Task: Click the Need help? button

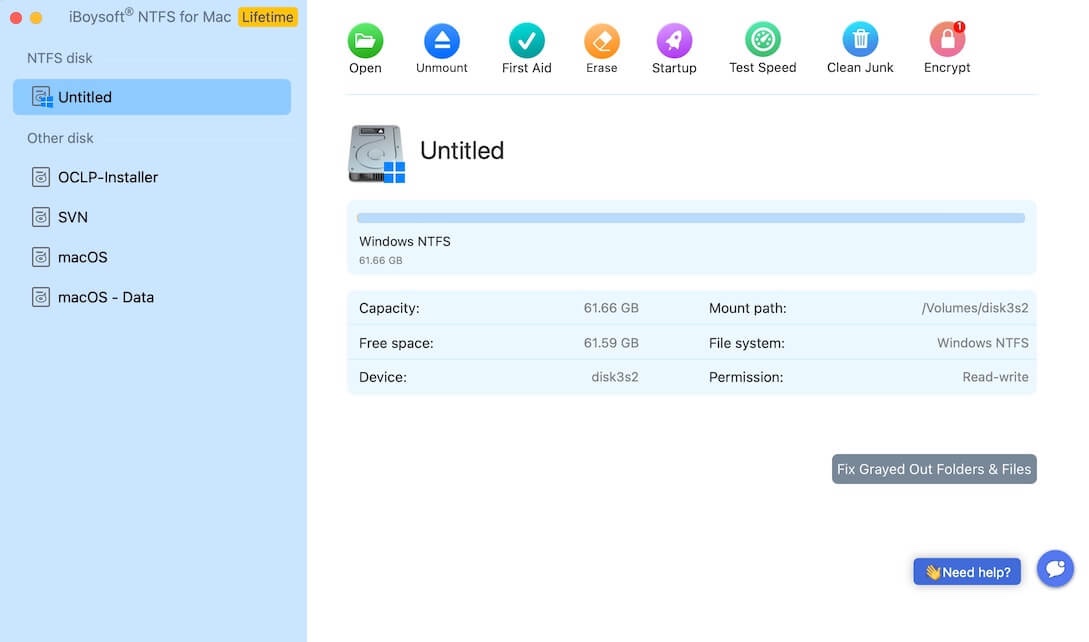Action: pos(967,572)
